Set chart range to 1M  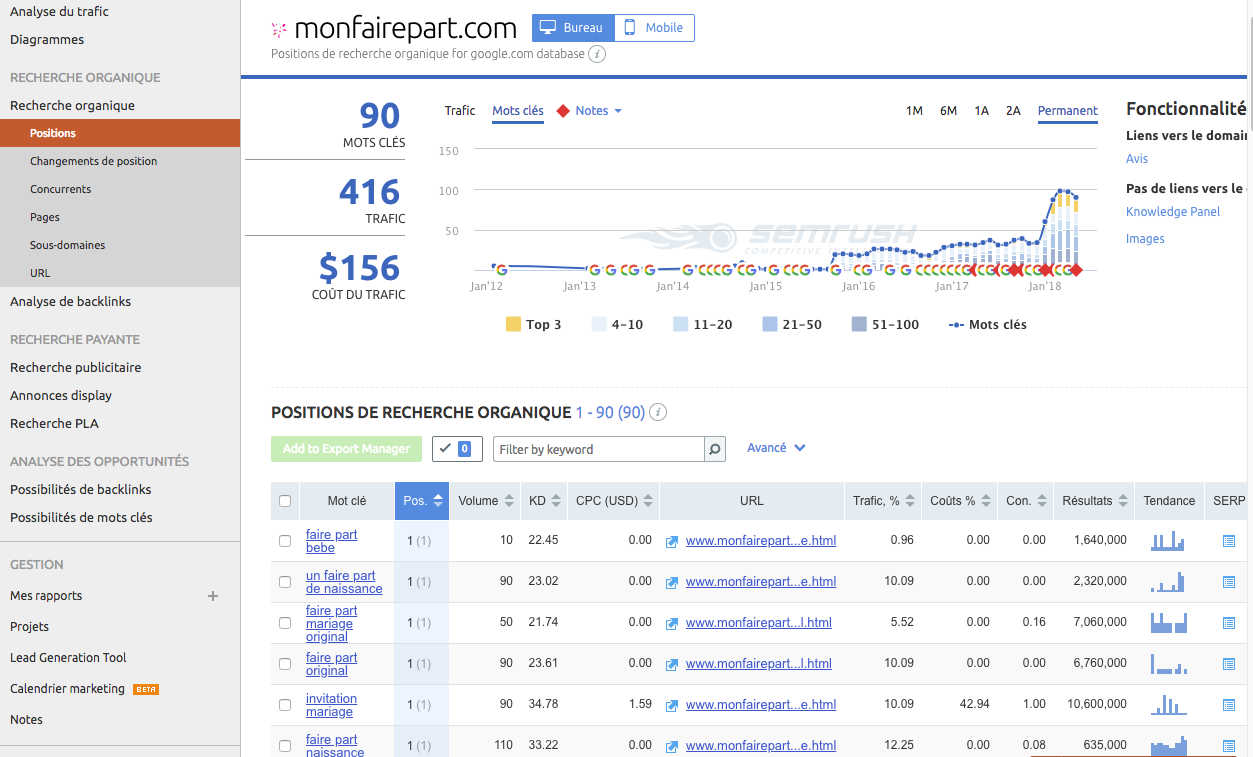914,111
